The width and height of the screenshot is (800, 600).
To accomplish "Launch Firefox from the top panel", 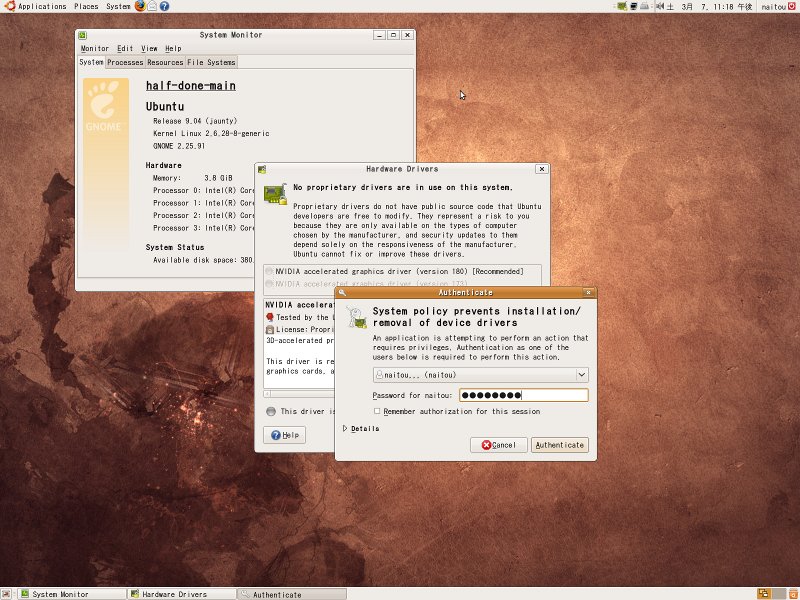I will (x=140, y=6).
